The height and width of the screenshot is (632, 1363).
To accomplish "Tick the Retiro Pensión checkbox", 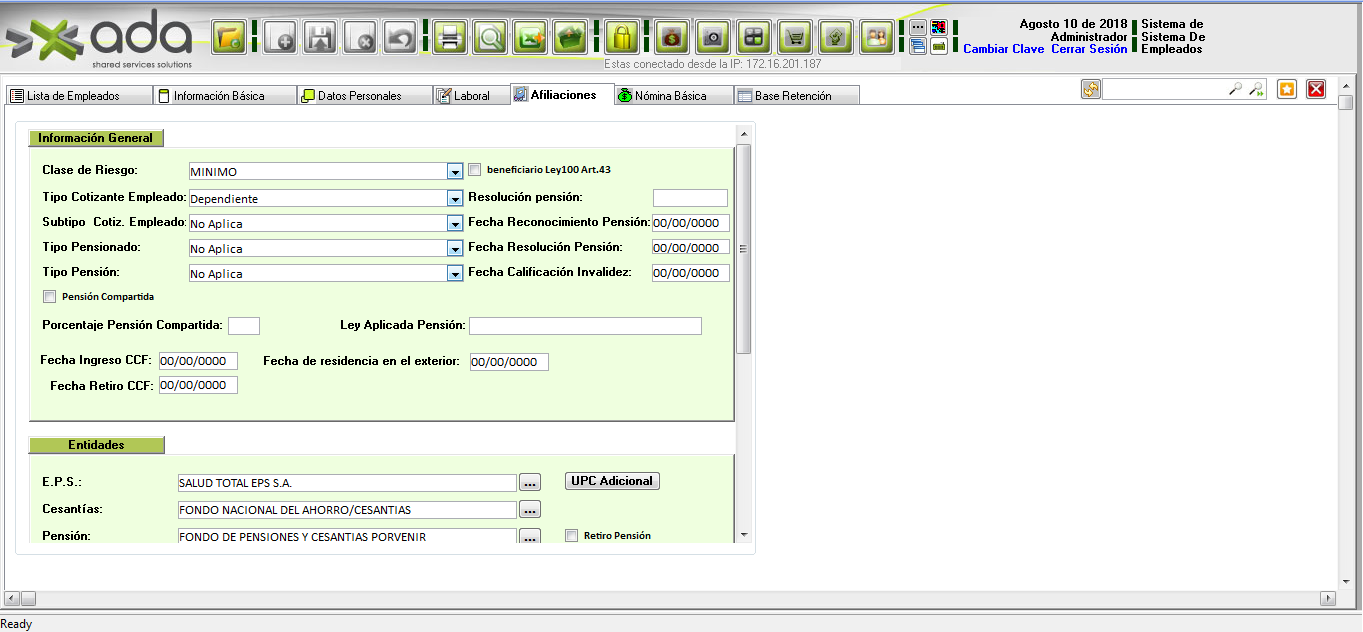I will pos(572,536).
